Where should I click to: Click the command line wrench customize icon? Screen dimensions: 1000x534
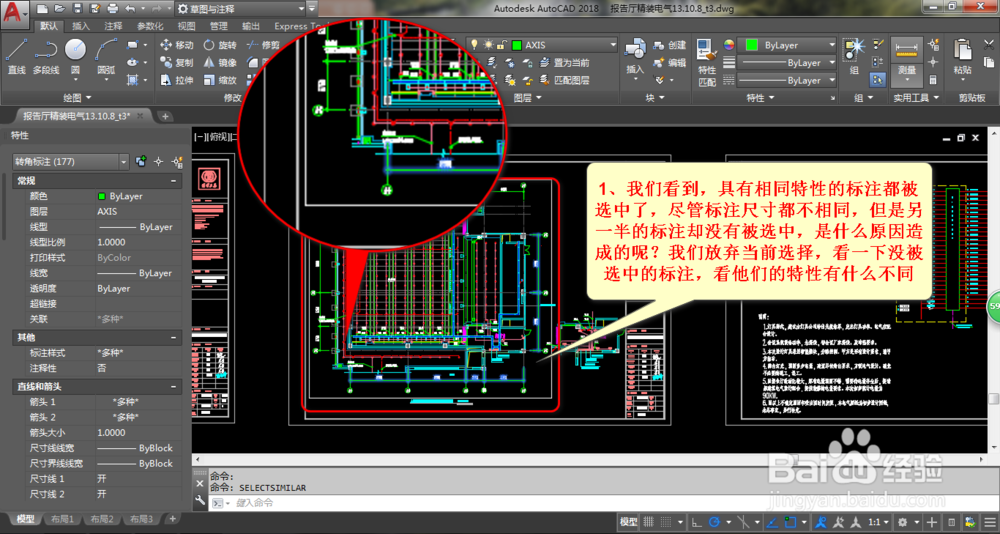[x=200, y=501]
